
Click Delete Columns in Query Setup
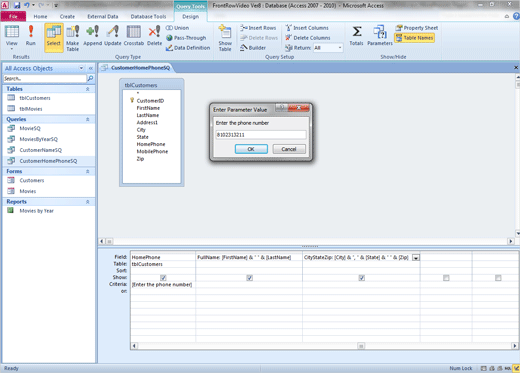tap(308, 38)
